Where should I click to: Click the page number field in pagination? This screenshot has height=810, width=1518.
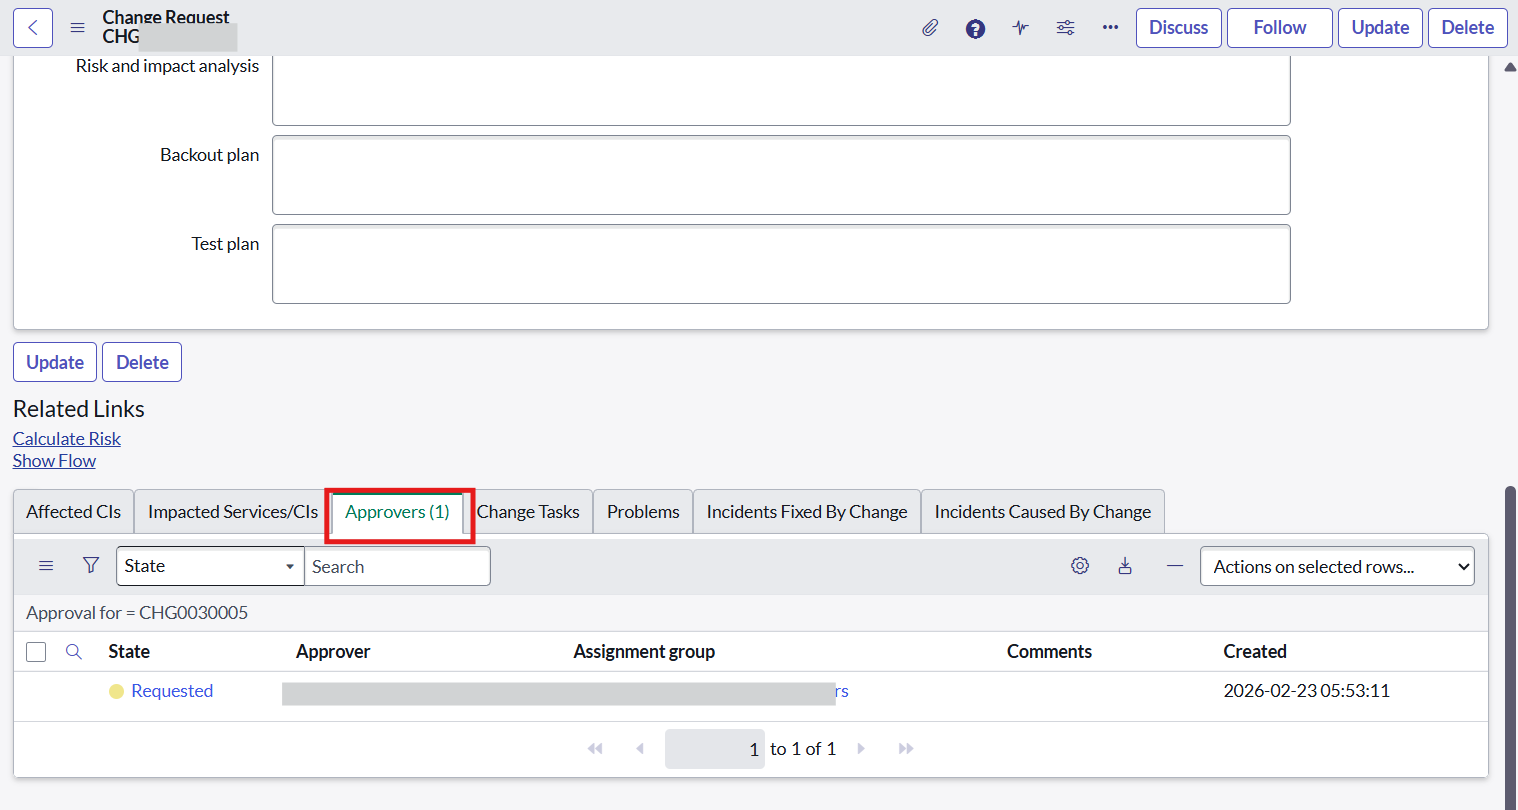(715, 749)
